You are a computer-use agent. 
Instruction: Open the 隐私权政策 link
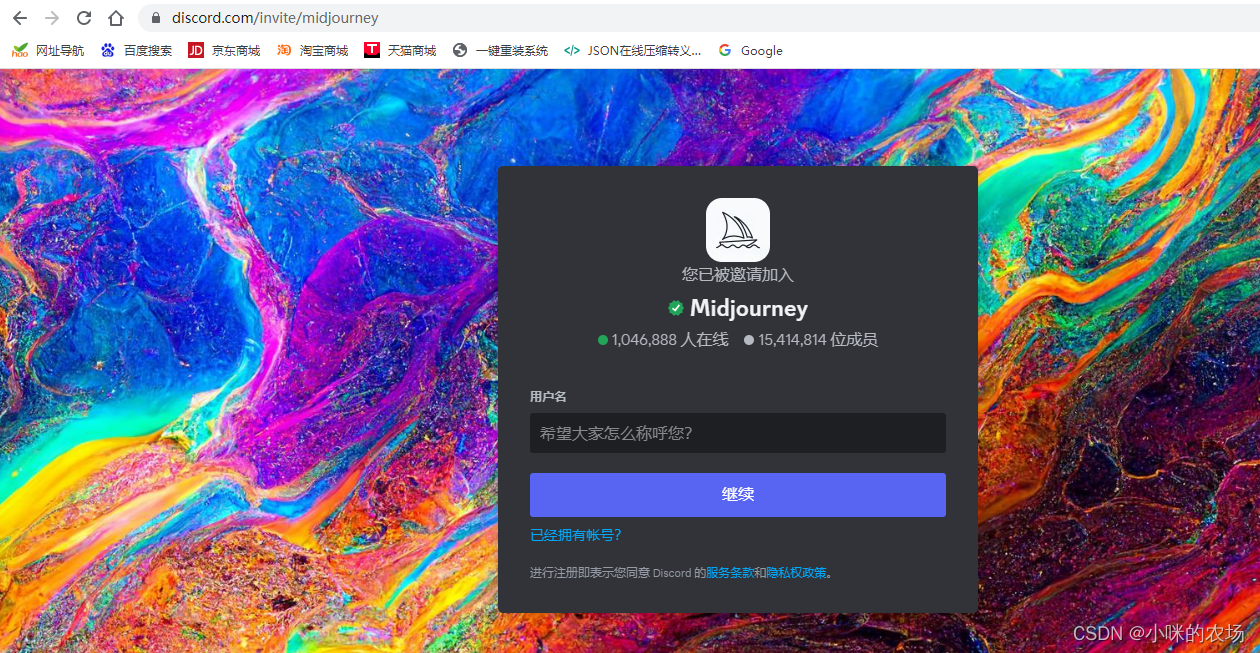[x=795, y=572]
